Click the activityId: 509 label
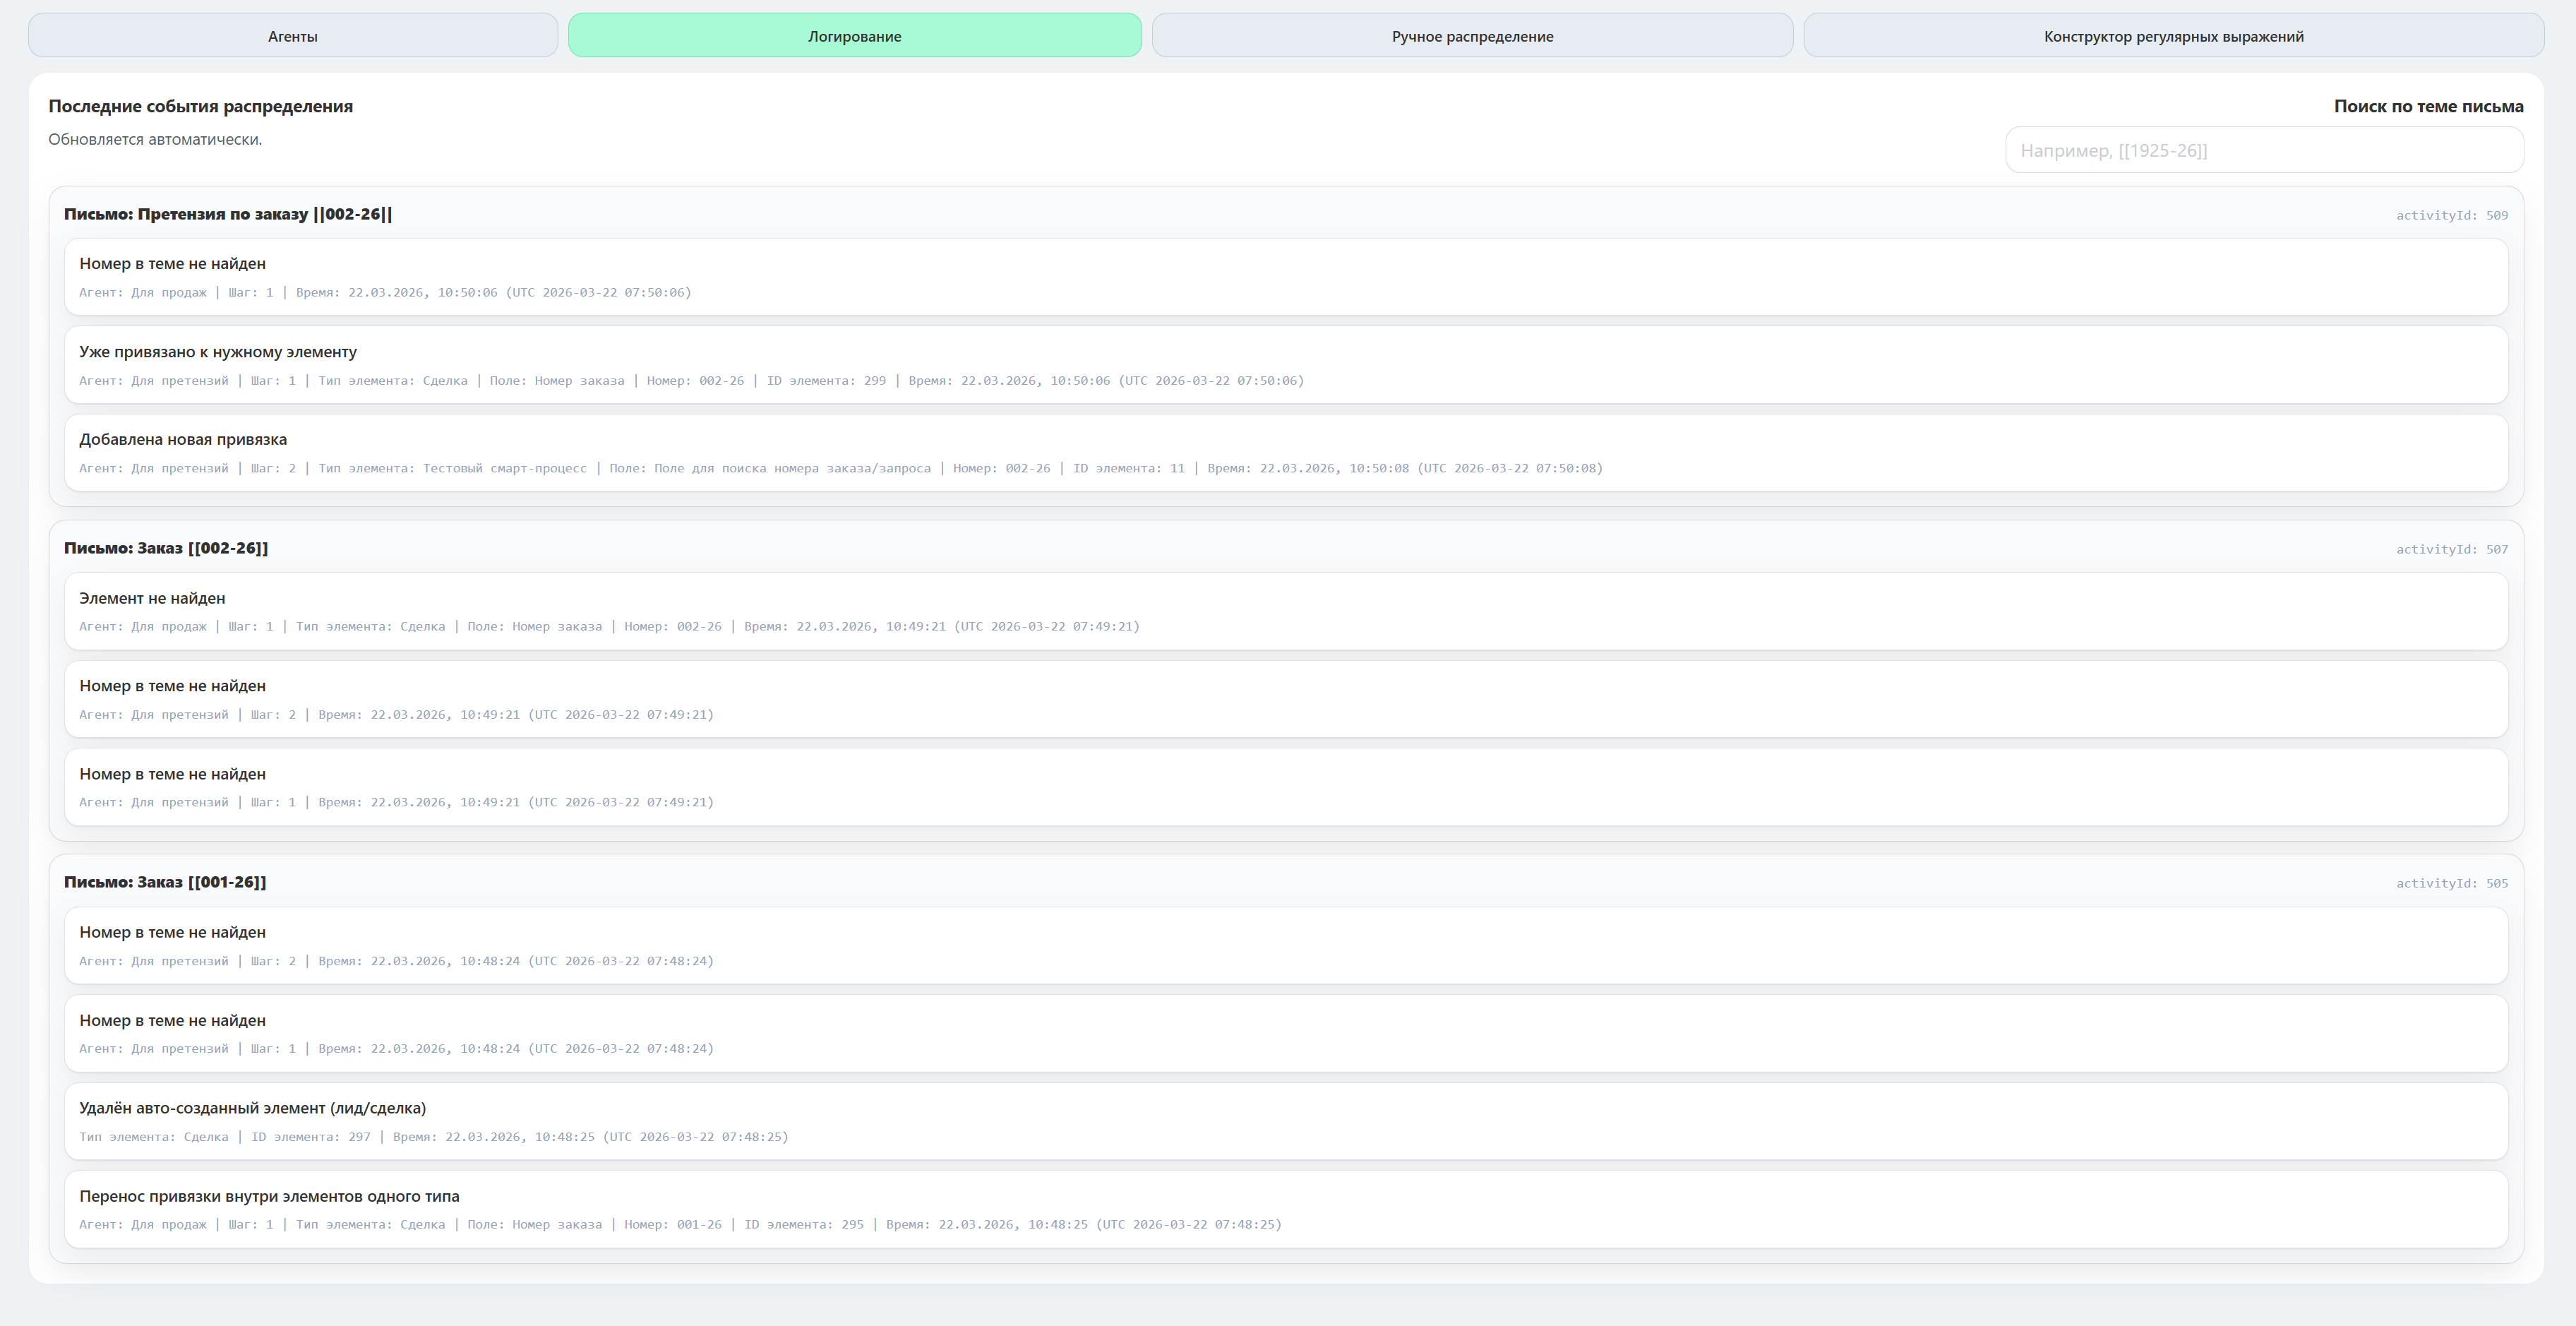 point(2451,215)
